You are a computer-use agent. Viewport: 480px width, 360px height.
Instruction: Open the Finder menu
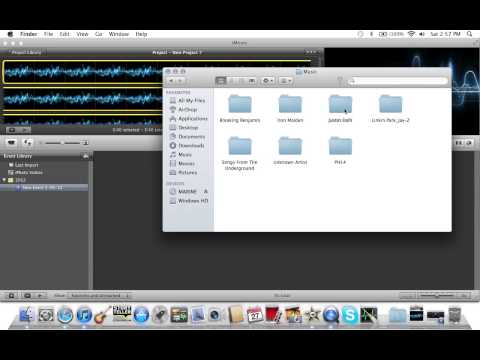29,34
